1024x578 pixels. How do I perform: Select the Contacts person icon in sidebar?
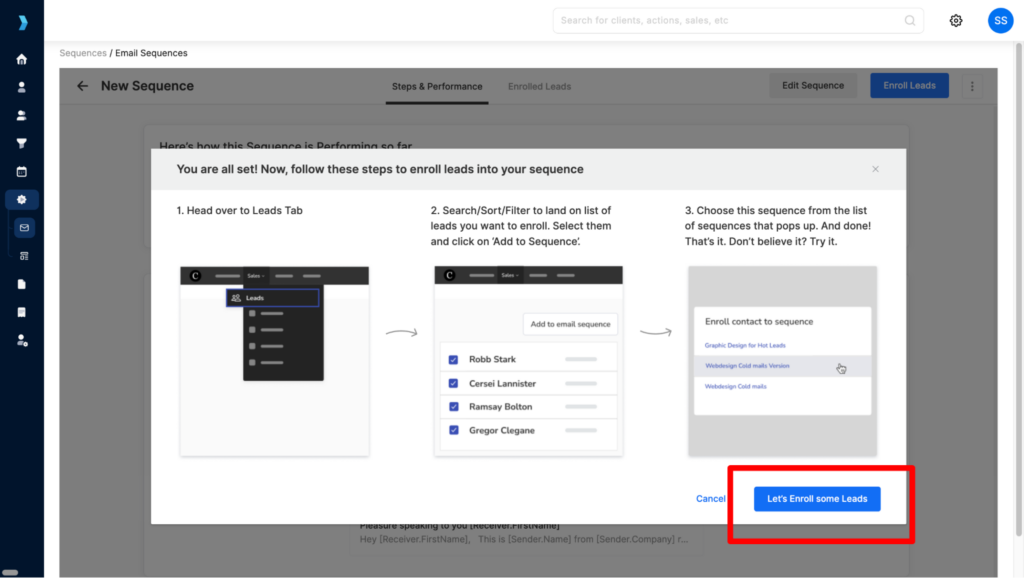(20, 86)
